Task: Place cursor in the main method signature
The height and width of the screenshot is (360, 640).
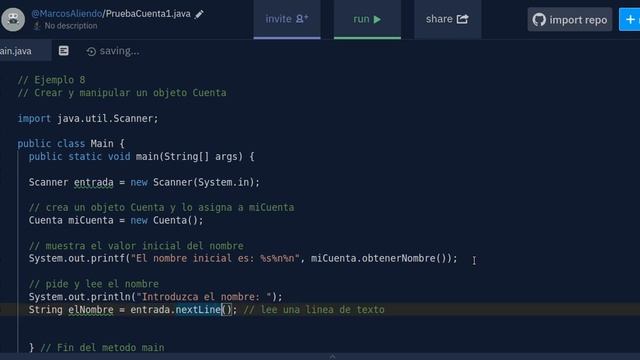Action: click(x=141, y=156)
